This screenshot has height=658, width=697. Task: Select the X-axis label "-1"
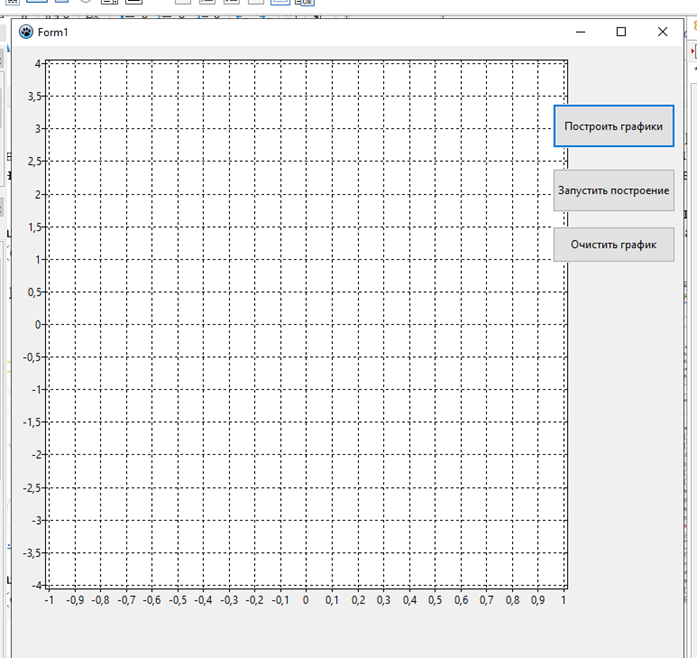(x=48, y=601)
